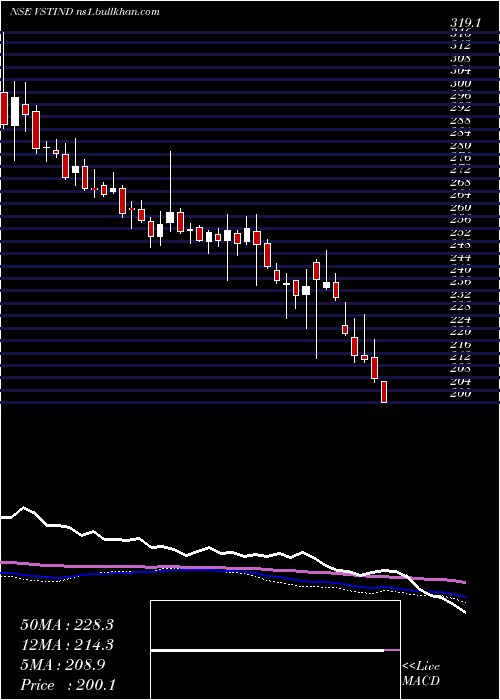
Task: Click the 260 price axis label
Action: [x=462, y=208]
